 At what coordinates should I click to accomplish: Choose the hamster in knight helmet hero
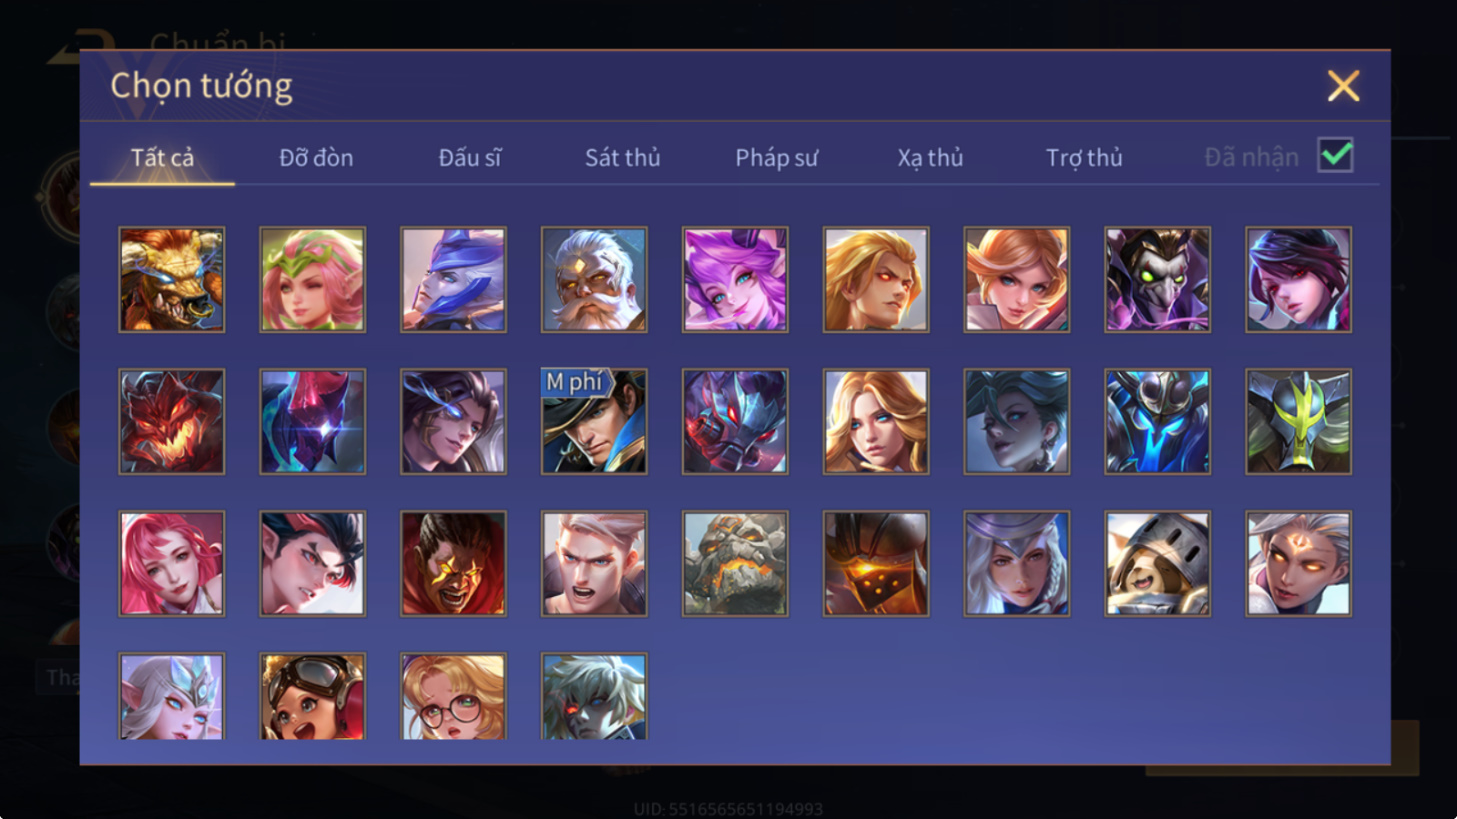tap(1157, 563)
